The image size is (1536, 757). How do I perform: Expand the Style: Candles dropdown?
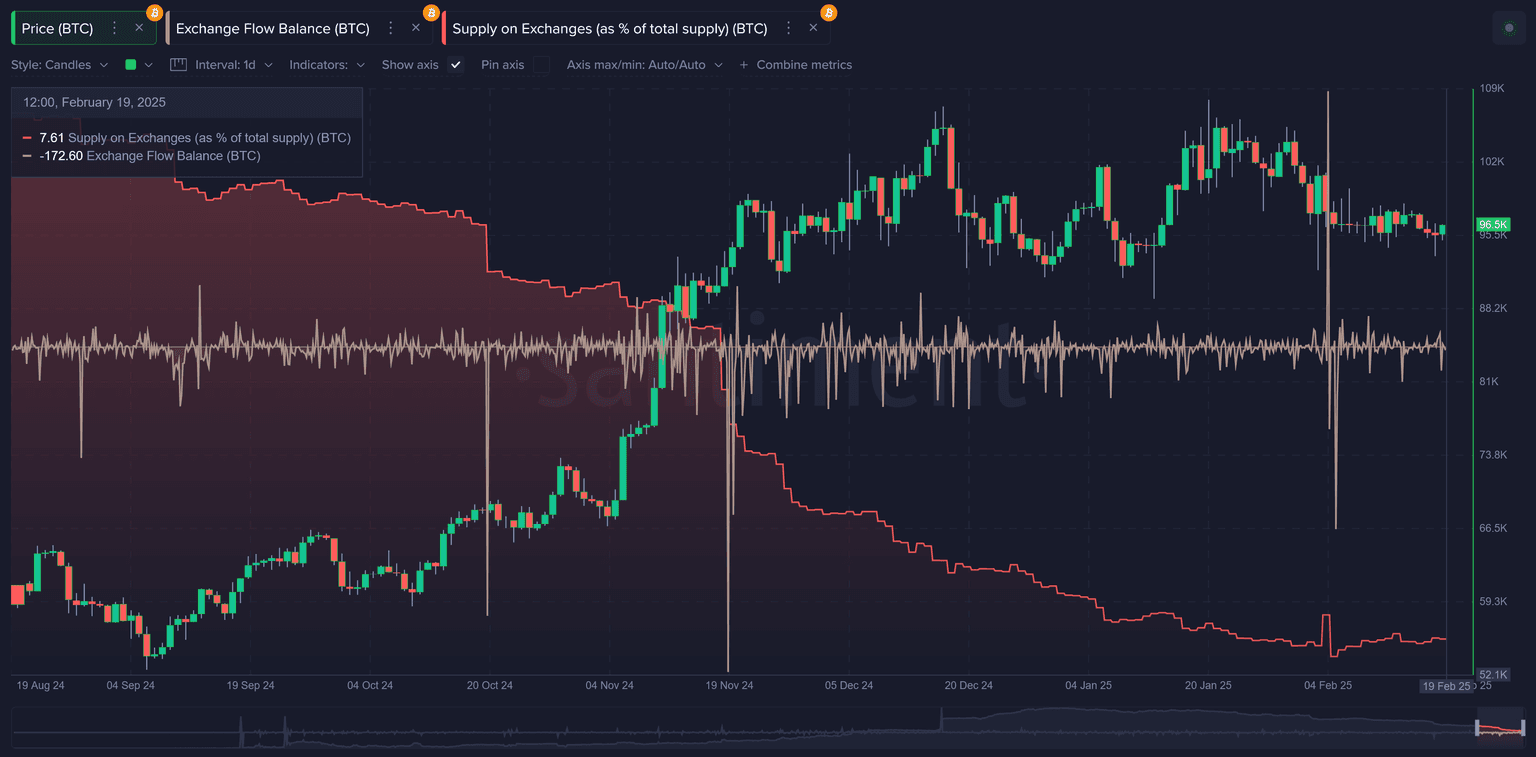click(x=60, y=65)
